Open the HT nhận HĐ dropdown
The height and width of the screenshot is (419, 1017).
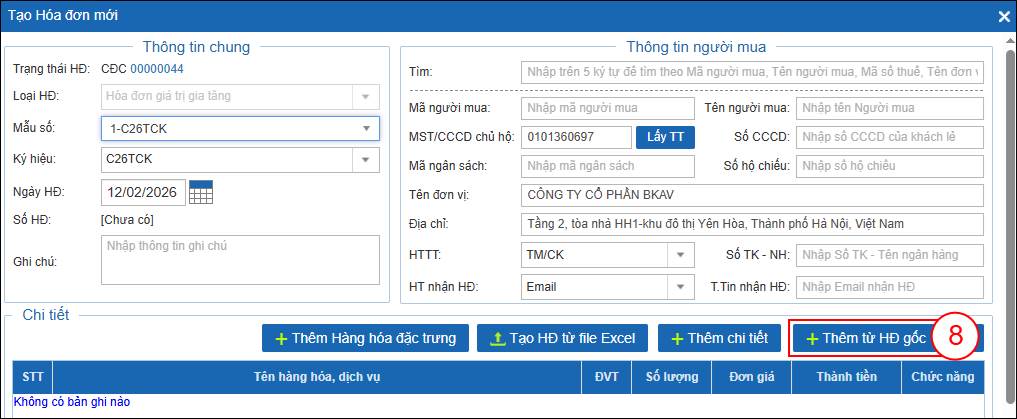click(680, 287)
